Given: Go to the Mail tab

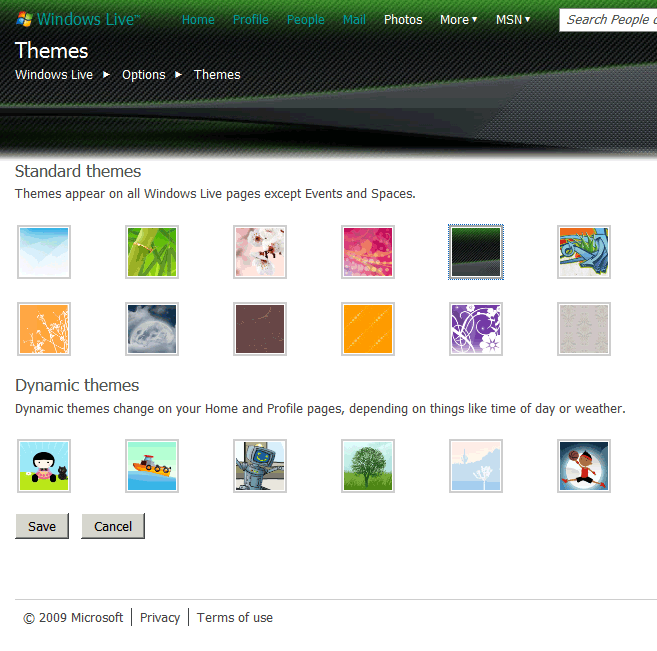Looking at the screenshot, I should pyautogui.click(x=354, y=20).
